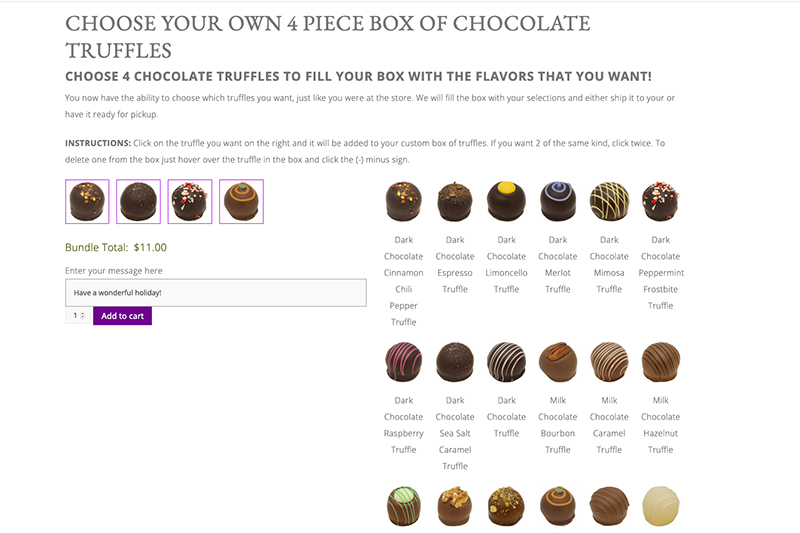Pick the Milk Chocolate Bourbon Truffle
Screen dimensions: 800x533
click(x=558, y=362)
